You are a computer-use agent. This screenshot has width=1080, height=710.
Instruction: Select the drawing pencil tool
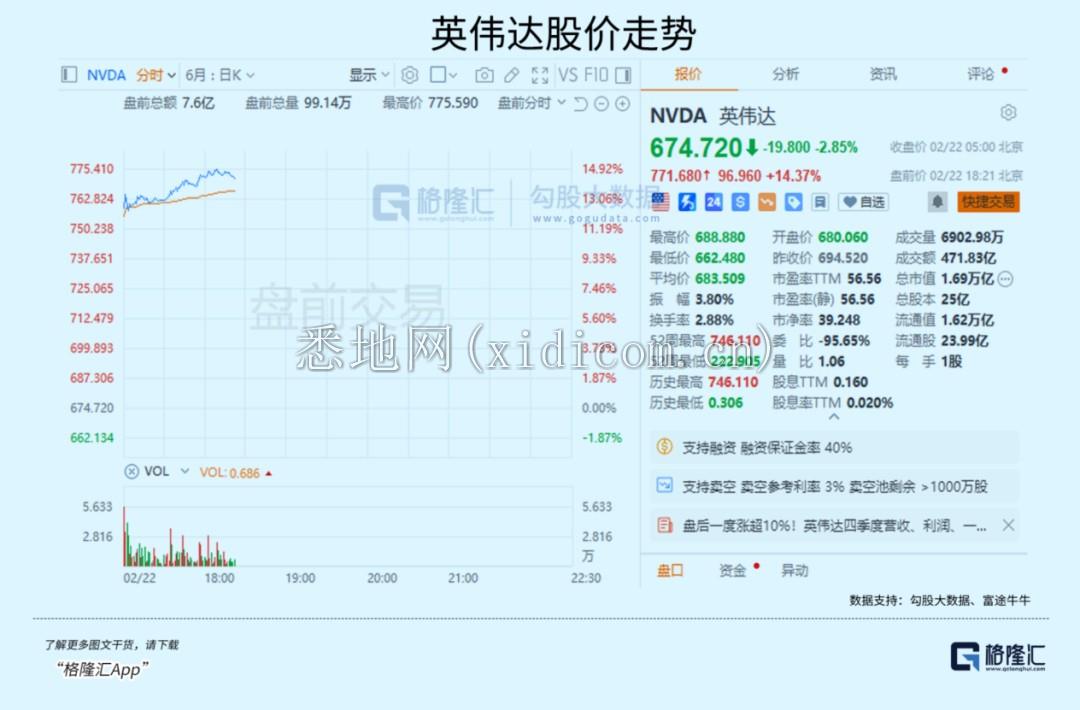[511, 74]
